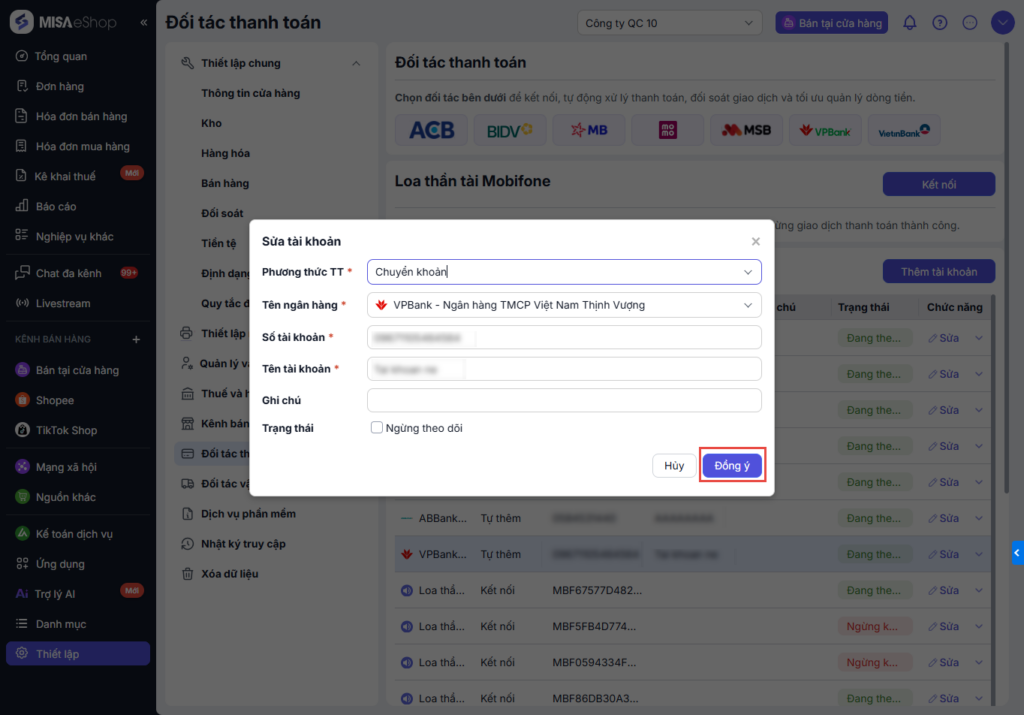The image size is (1024, 715).
Task: Select the MoMo payment partner logo
Action: (668, 130)
